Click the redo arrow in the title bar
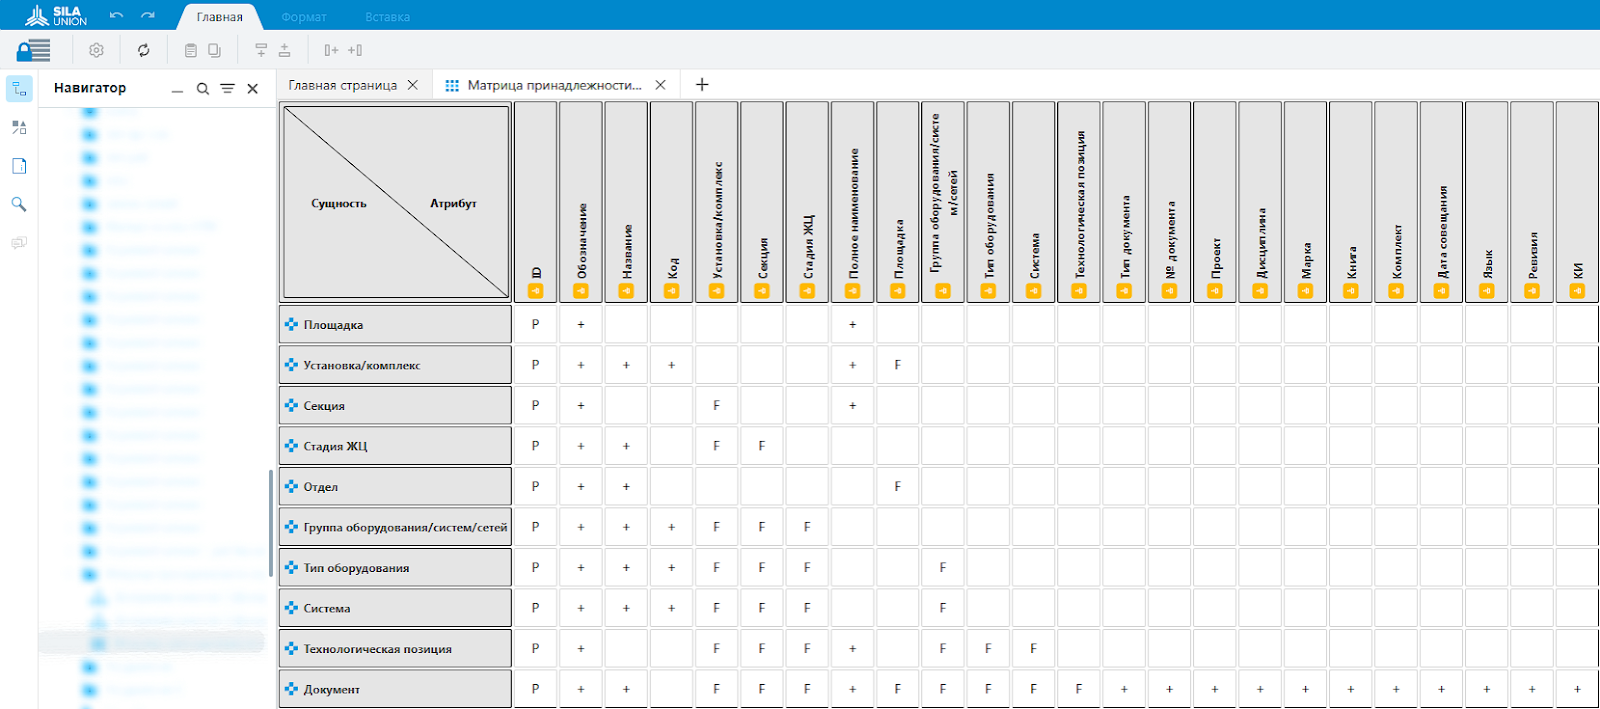The height and width of the screenshot is (709, 1600). coord(148,16)
